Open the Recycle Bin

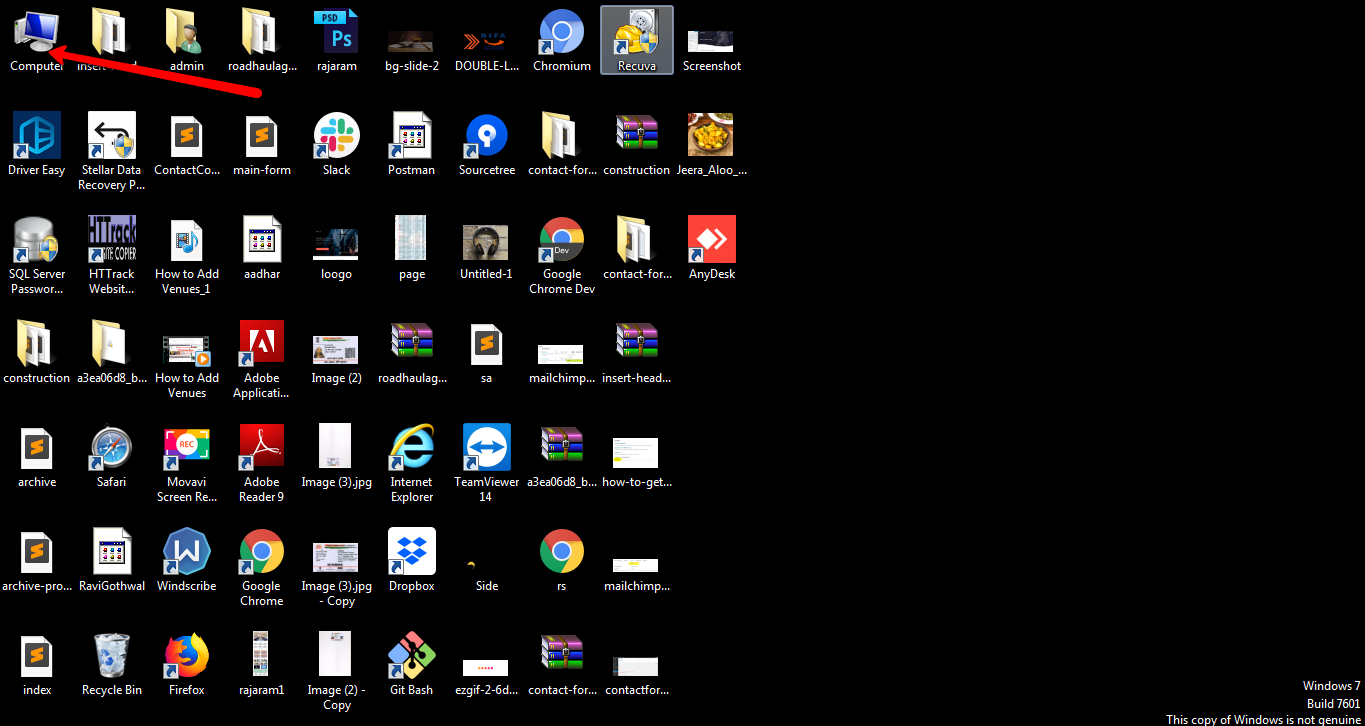point(112,664)
